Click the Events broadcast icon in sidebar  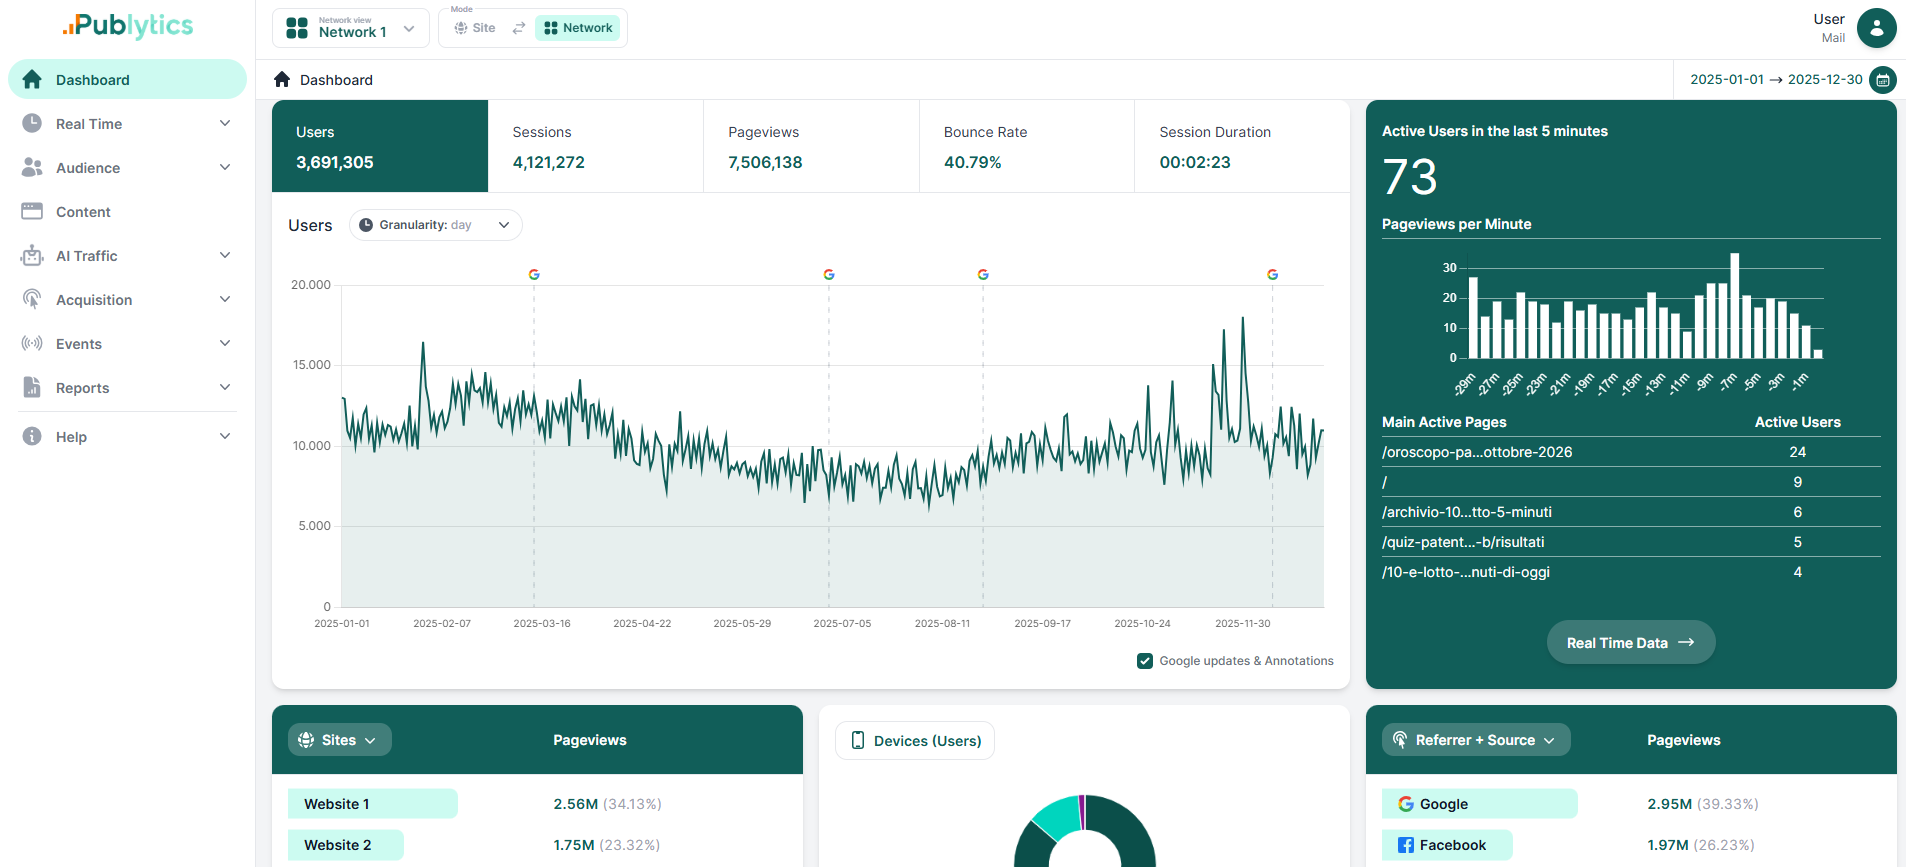[32, 343]
